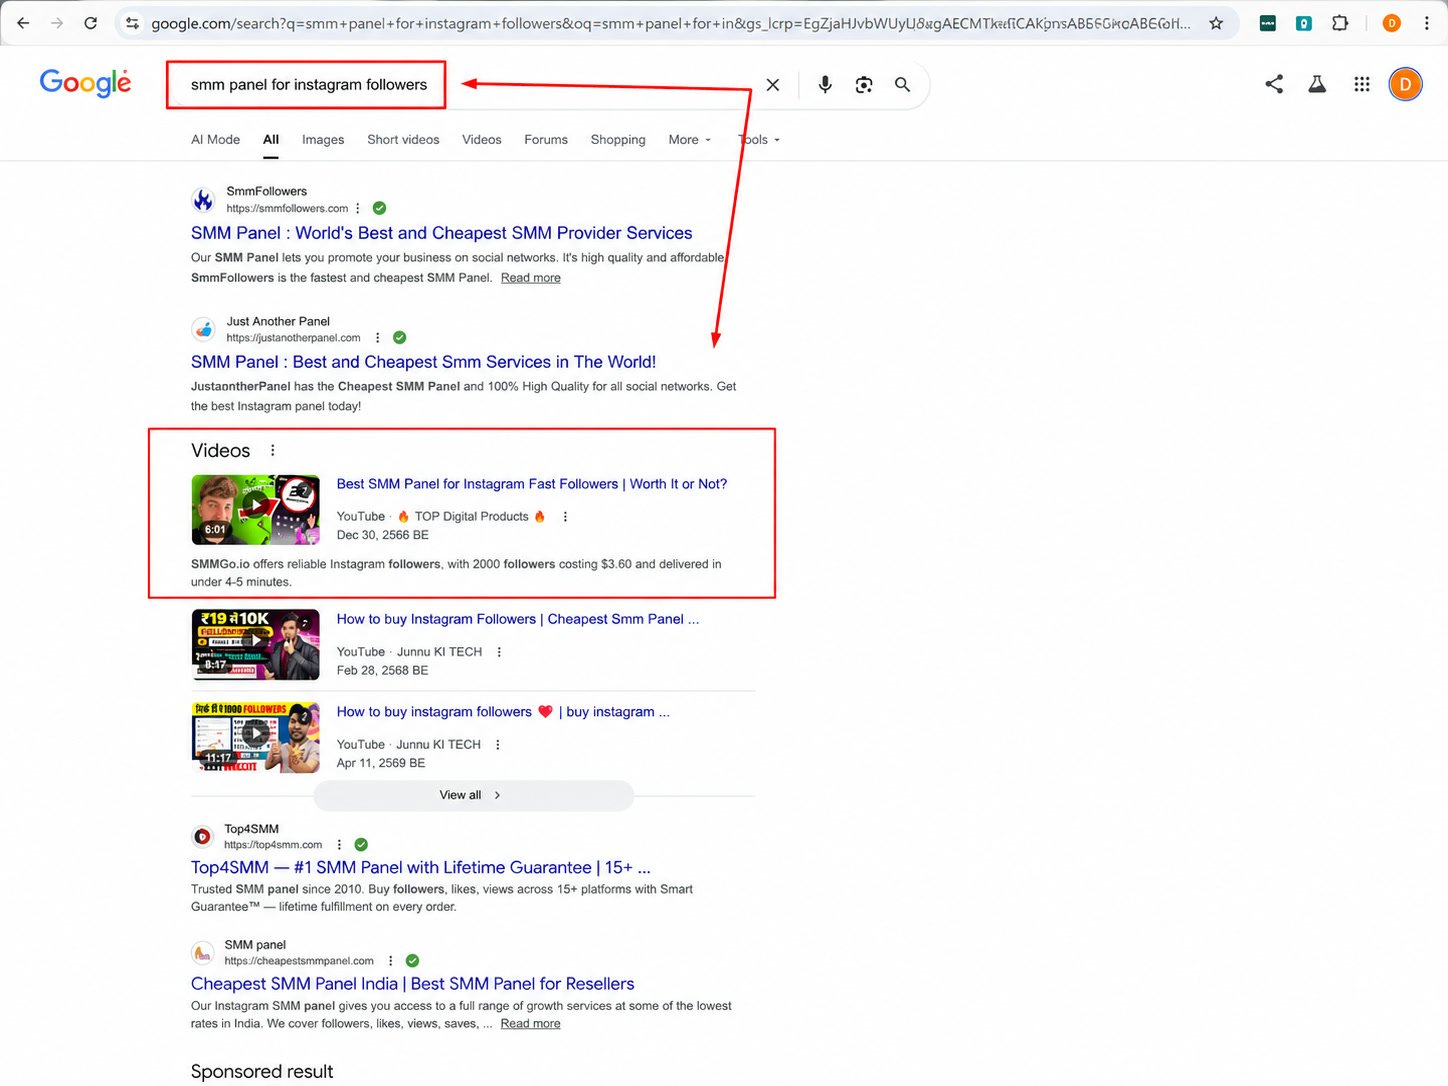Switch to Videos tab
The height and width of the screenshot is (1086, 1448).
pos(482,140)
